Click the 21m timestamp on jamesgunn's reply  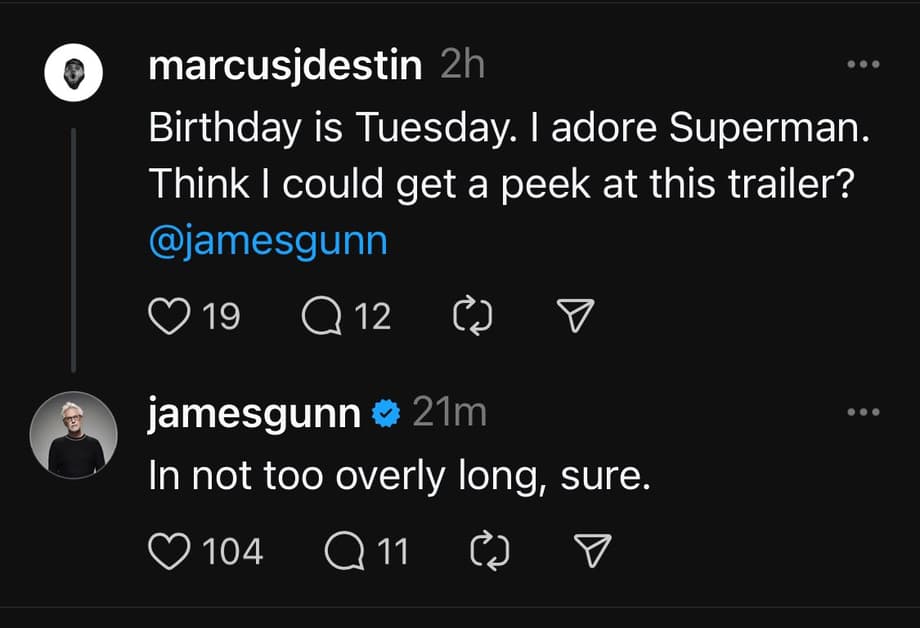449,413
